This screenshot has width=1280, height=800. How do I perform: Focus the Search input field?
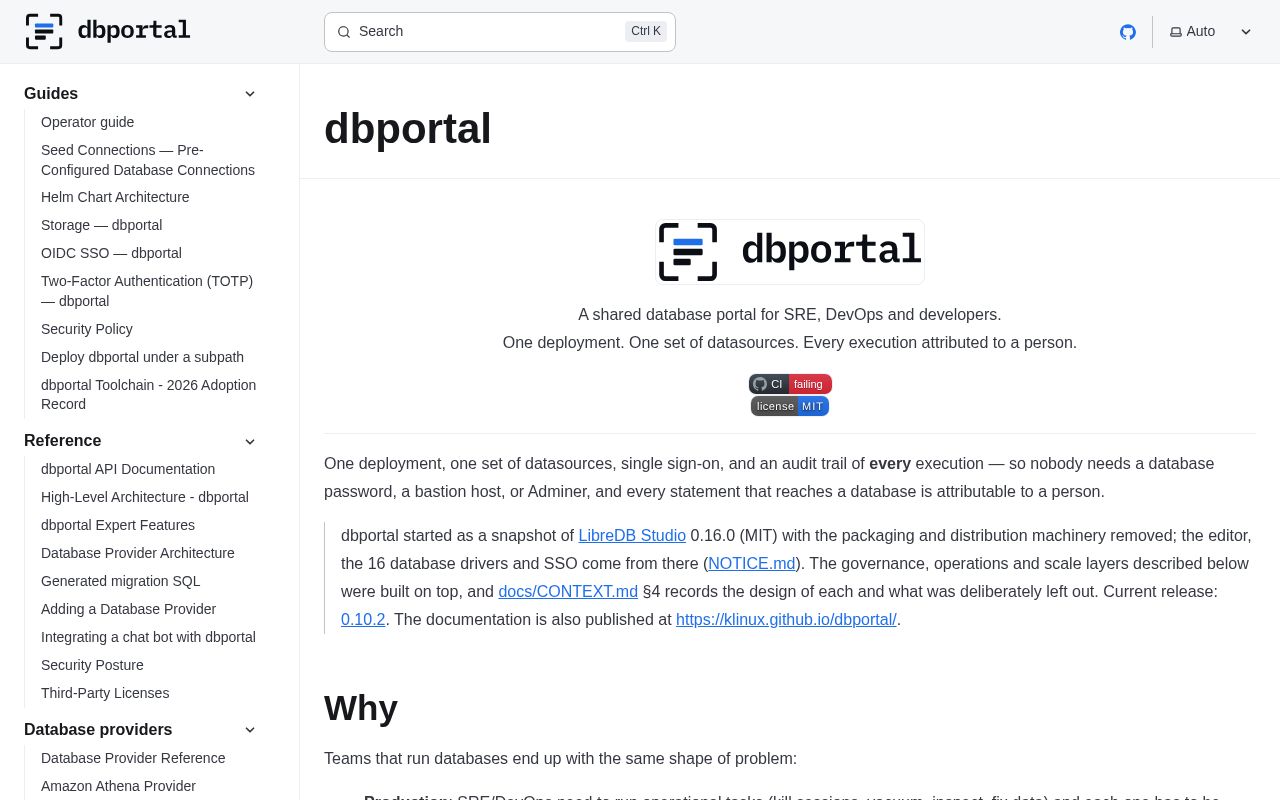click(x=500, y=32)
